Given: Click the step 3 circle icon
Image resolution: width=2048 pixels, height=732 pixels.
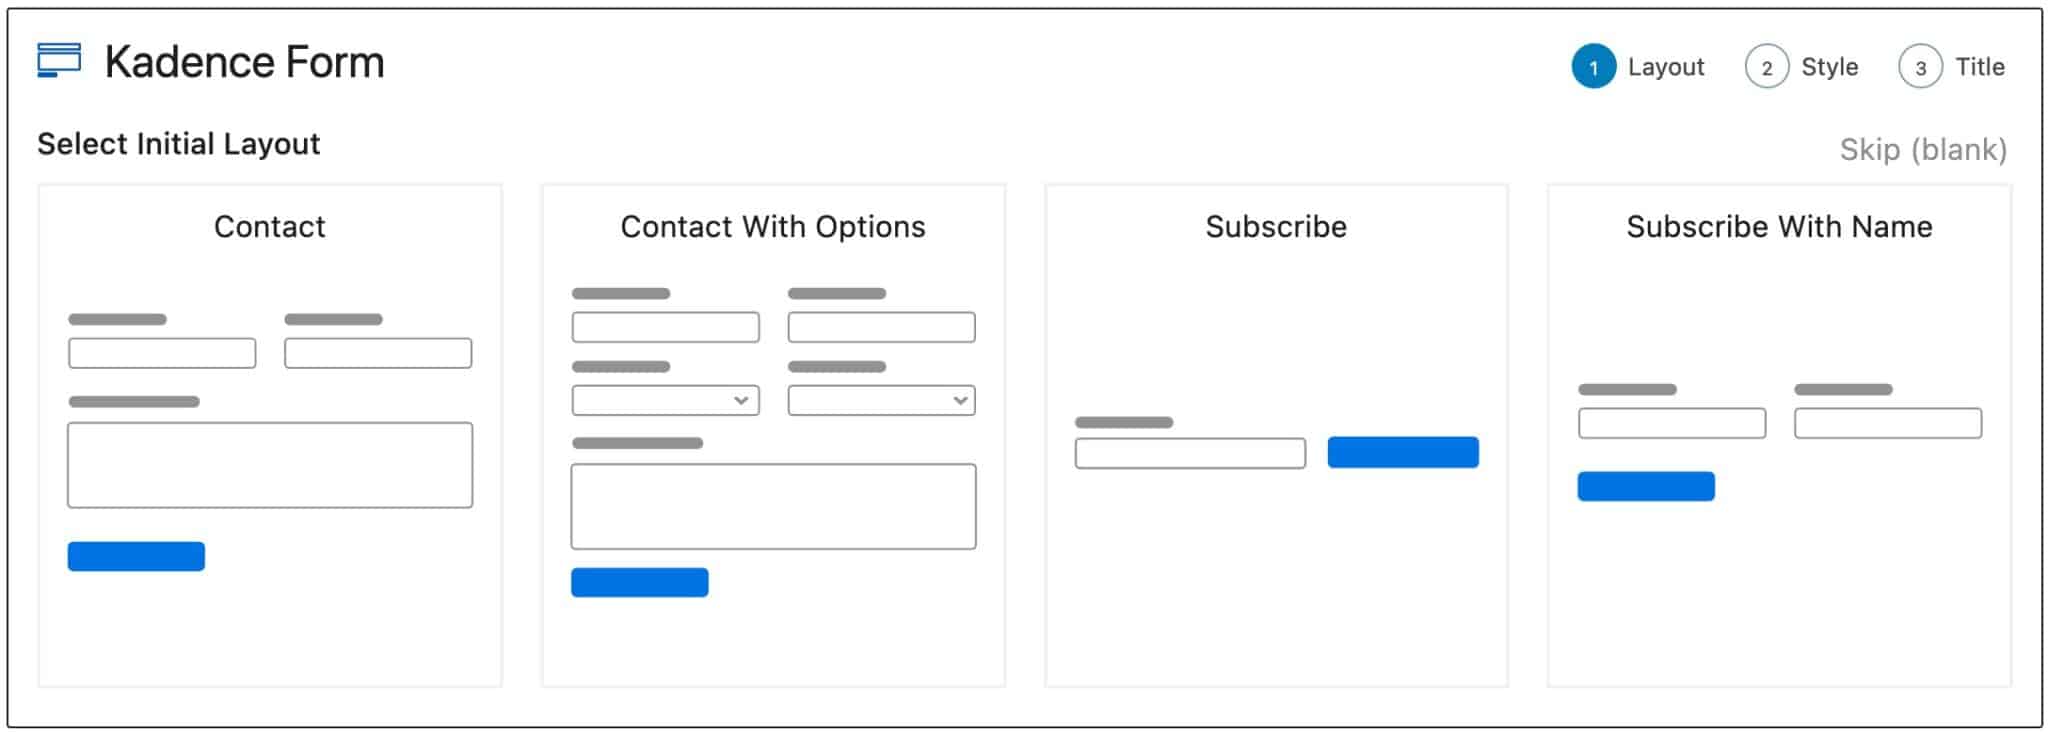Looking at the screenshot, I should (1919, 66).
